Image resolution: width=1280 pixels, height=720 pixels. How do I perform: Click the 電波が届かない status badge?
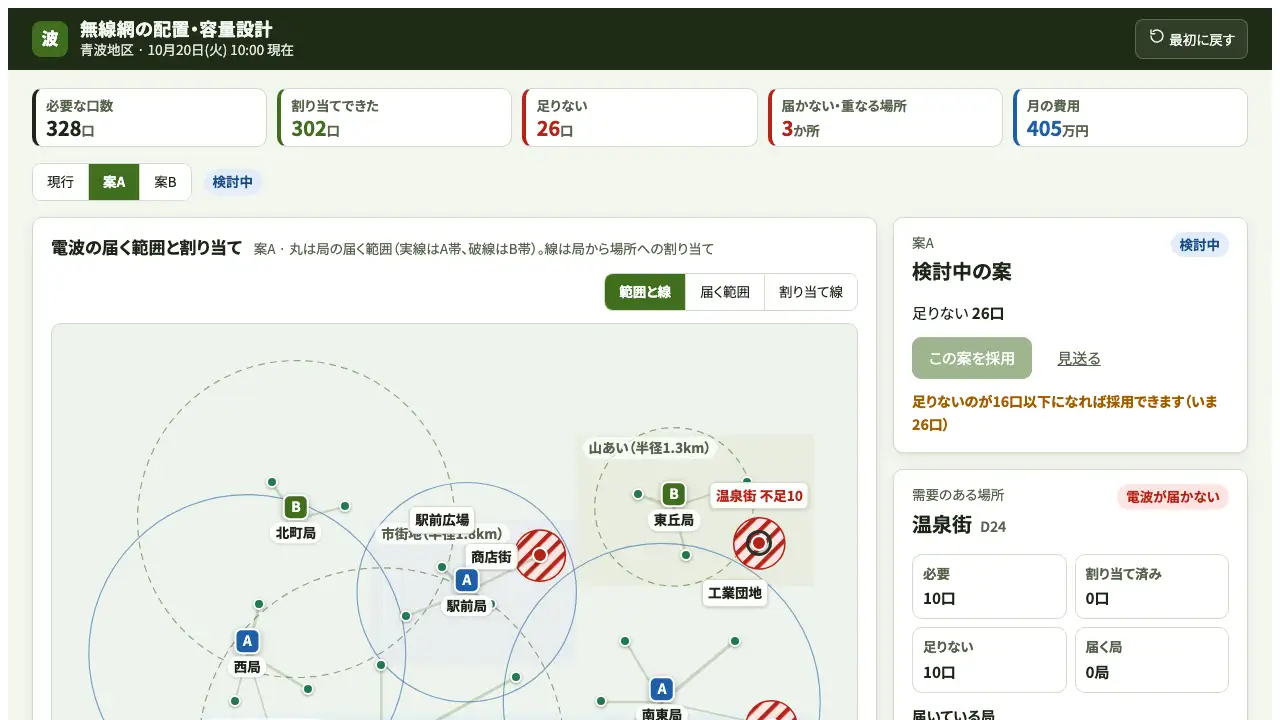[1173, 497]
